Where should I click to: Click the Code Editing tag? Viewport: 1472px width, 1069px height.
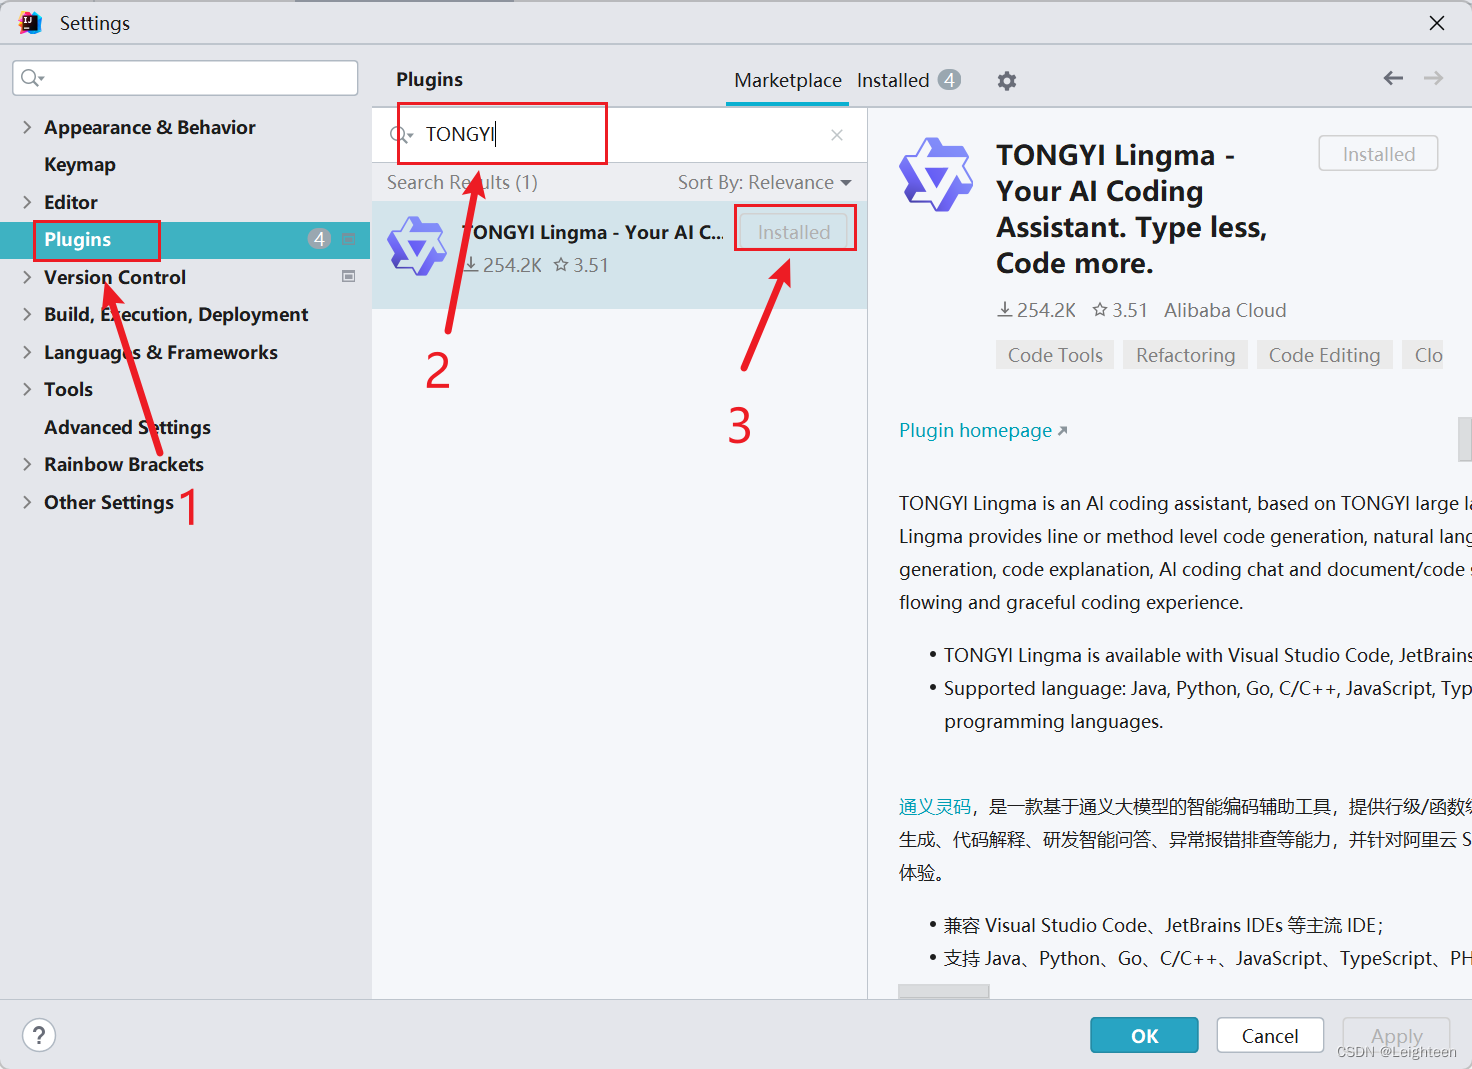pos(1324,355)
